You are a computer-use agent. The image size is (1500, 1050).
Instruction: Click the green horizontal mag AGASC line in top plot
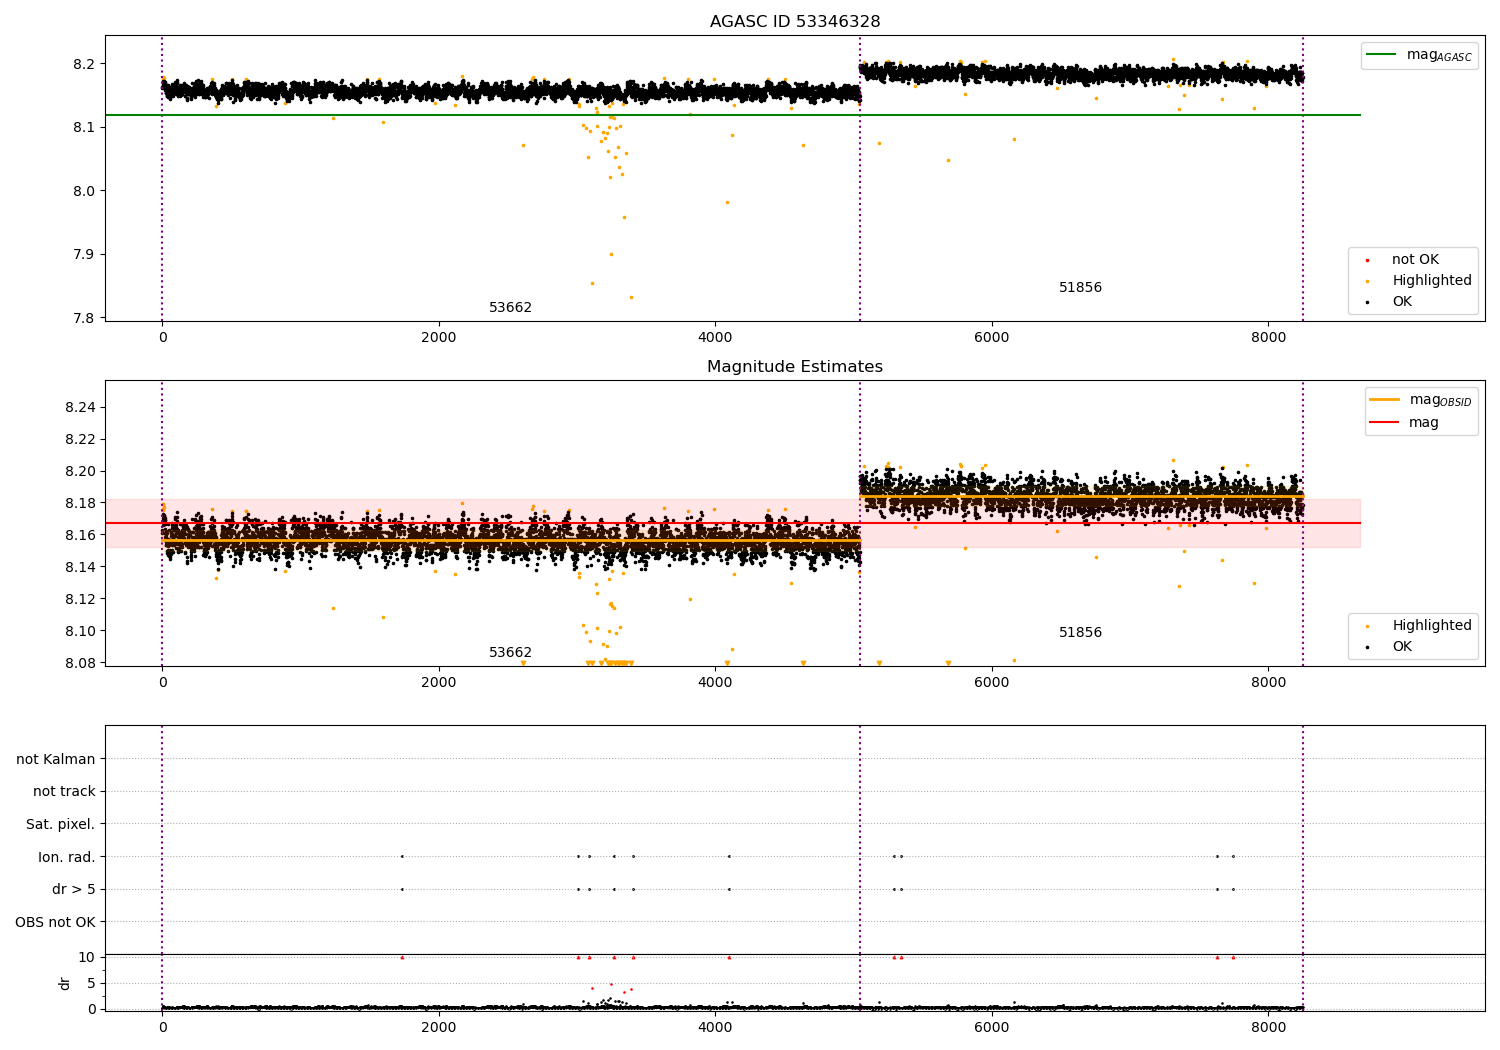pos(732,115)
